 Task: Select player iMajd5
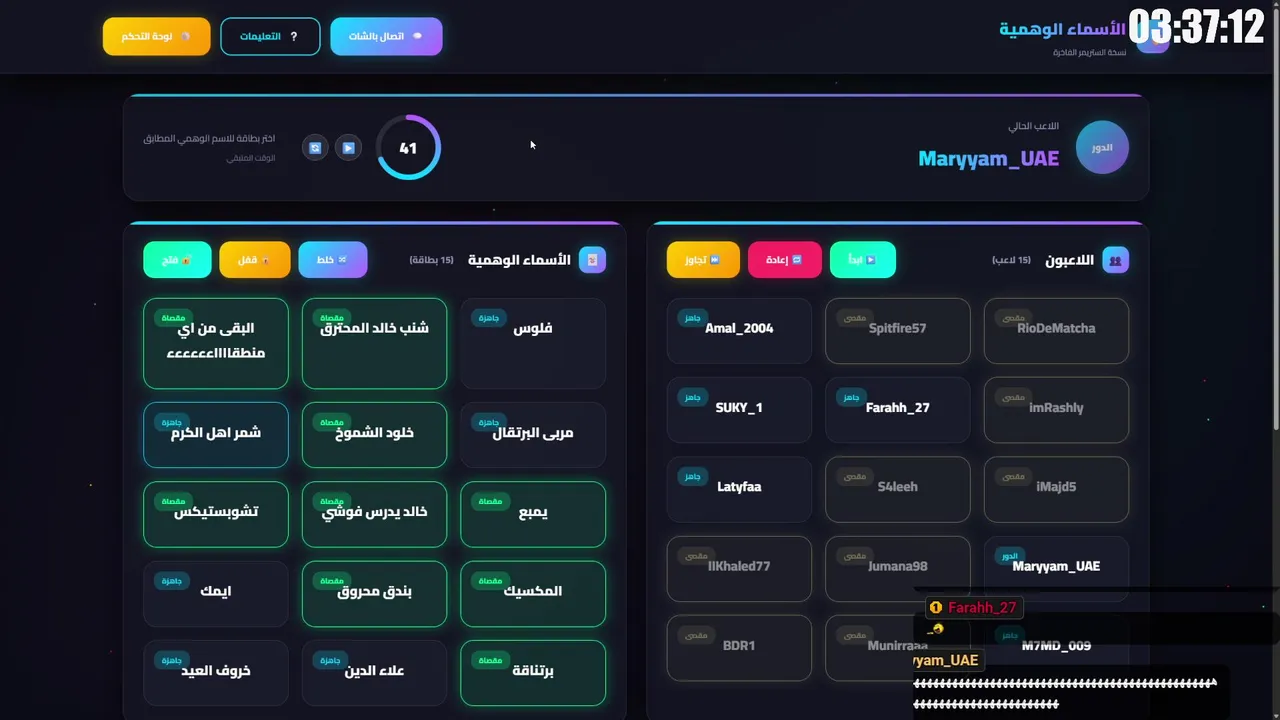(1056, 489)
